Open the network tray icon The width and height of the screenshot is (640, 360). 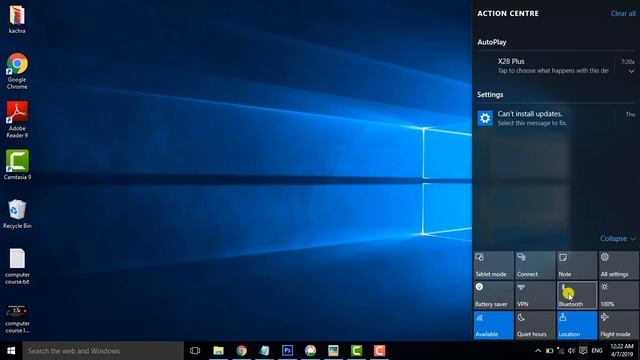(x=560, y=351)
